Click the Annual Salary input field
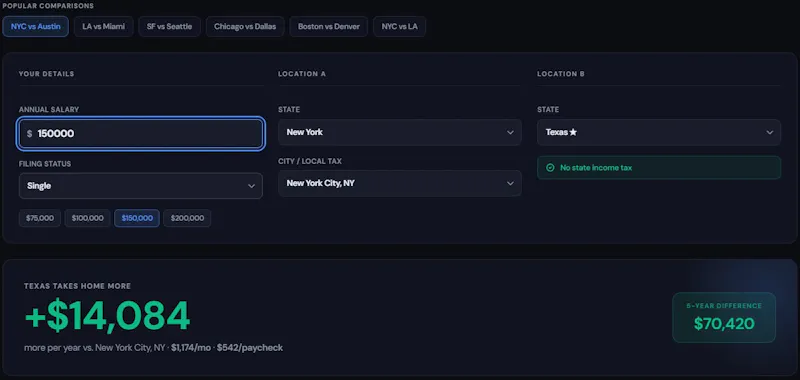800x380 pixels. click(x=141, y=134)
